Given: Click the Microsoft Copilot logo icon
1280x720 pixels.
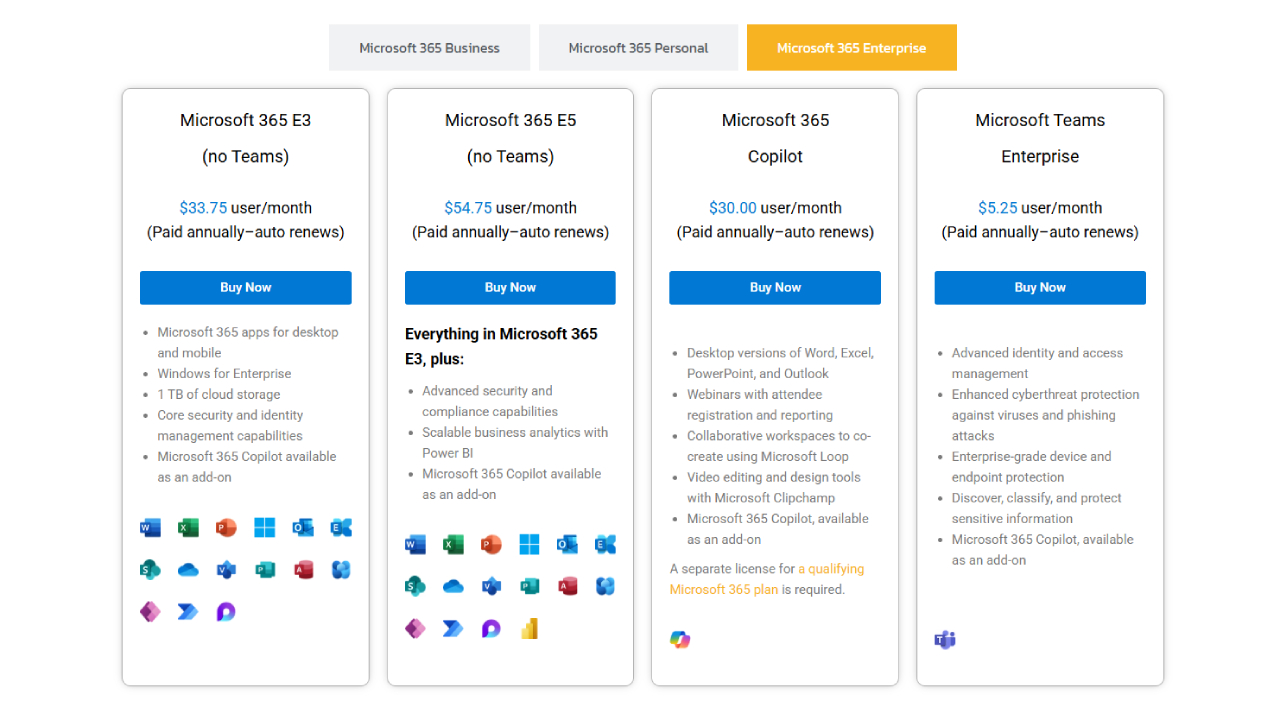Looking at the screenshot, I should 680,640.
